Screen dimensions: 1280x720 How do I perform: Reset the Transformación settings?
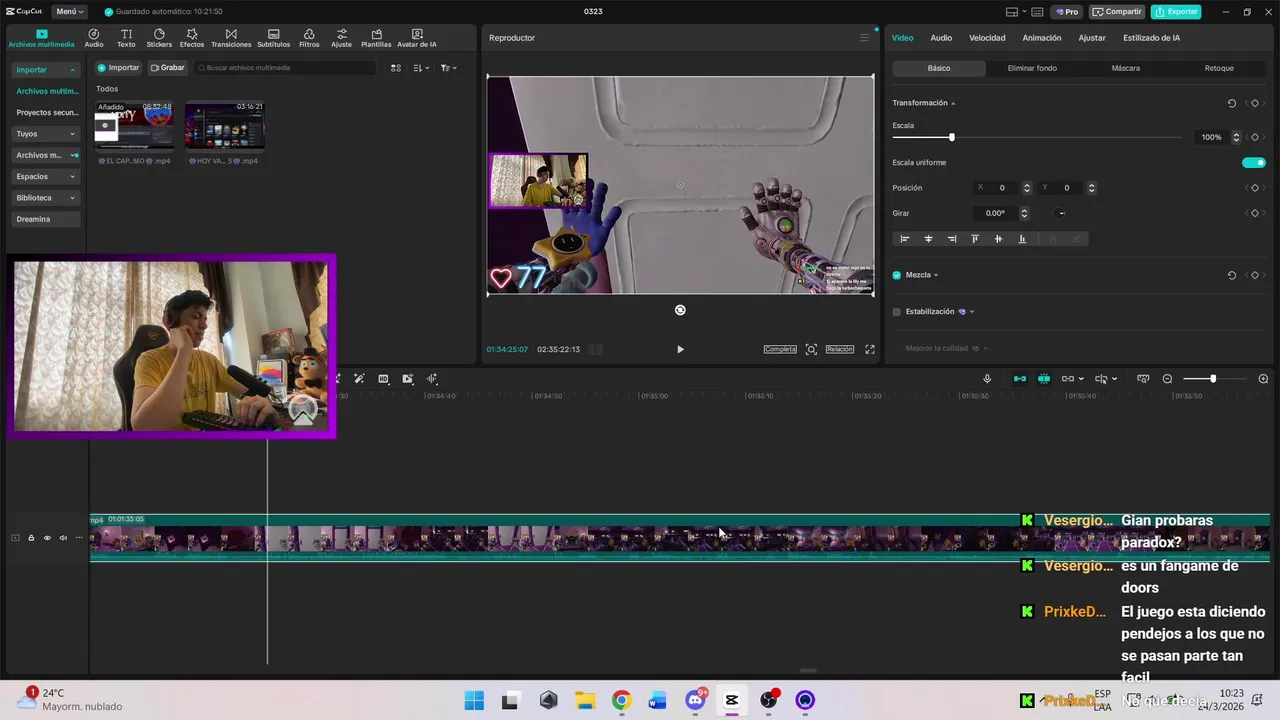tap(1232, 103)
